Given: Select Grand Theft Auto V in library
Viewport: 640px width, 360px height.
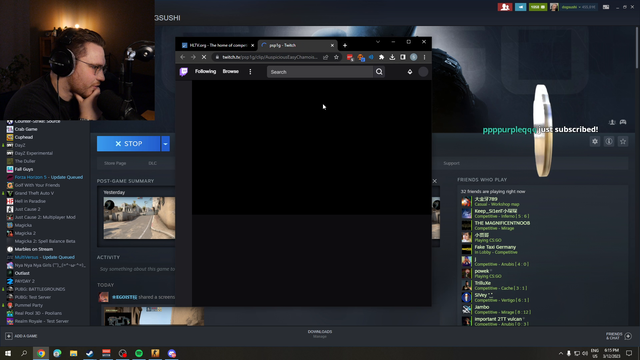Looking at the screenshot, I should coord(34,193).
